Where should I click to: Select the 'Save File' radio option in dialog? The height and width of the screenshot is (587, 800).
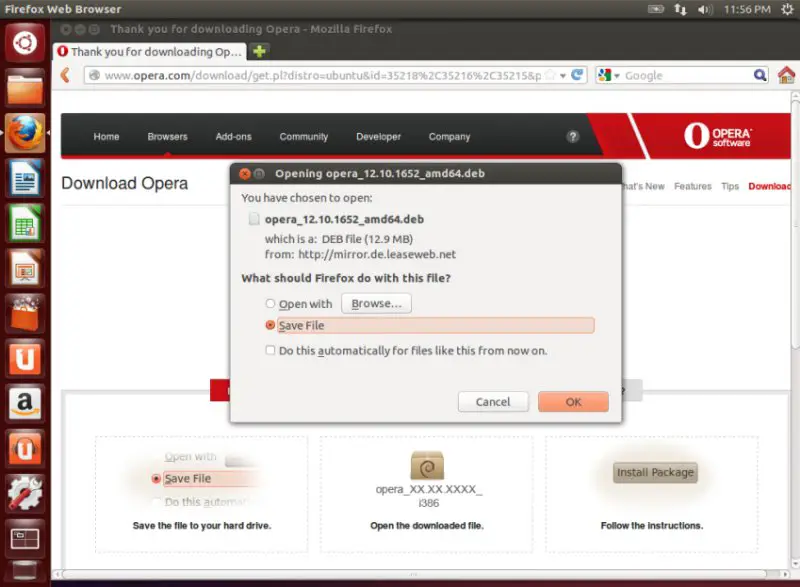[270, 325]
